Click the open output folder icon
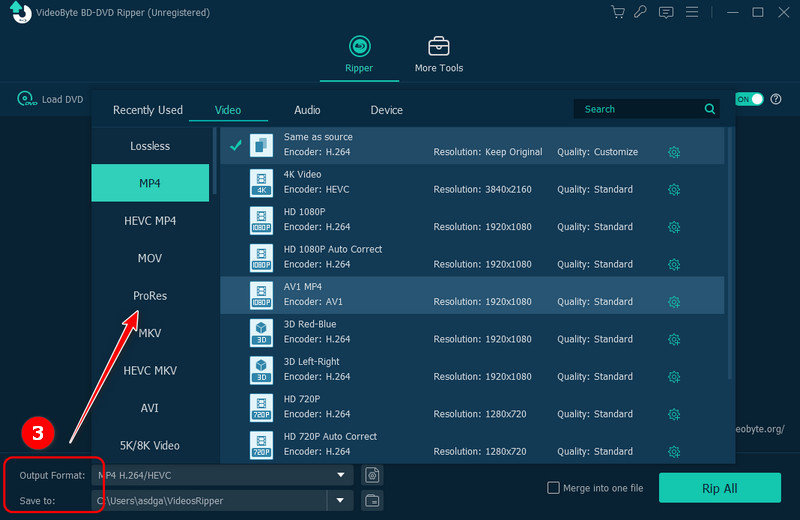Viewport: 800px width, 520px height. [372, 500]
